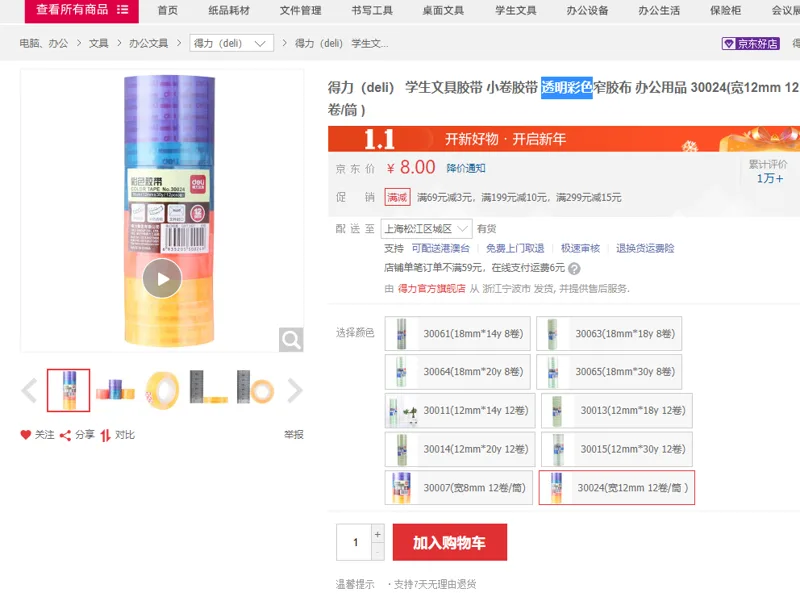The height and width of the screenshot is (597, 800).
Task: Select second thumbnail with loose tape rolls
Action: [115, 390]
